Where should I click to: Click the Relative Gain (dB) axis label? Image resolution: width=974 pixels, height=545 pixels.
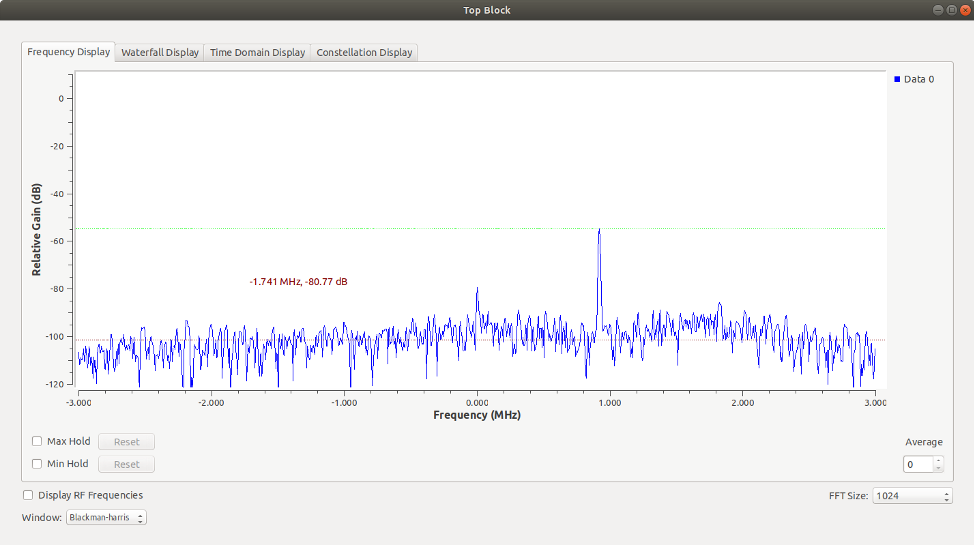pyautogui.click(x=37, y=230)
